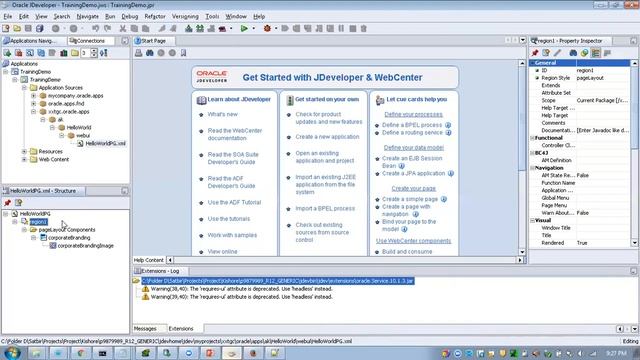Collapse the Application Sources folder
The image size is (640, 360).
pyautogui.click(x=24, y=88)
